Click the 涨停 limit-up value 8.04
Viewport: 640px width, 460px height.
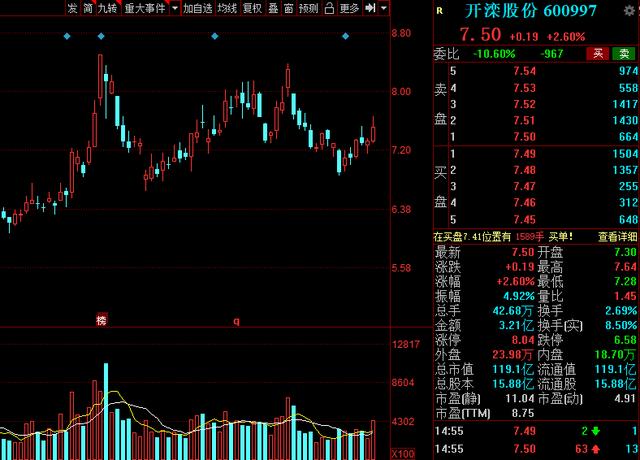pyautogui.click(x=523, y=340)
